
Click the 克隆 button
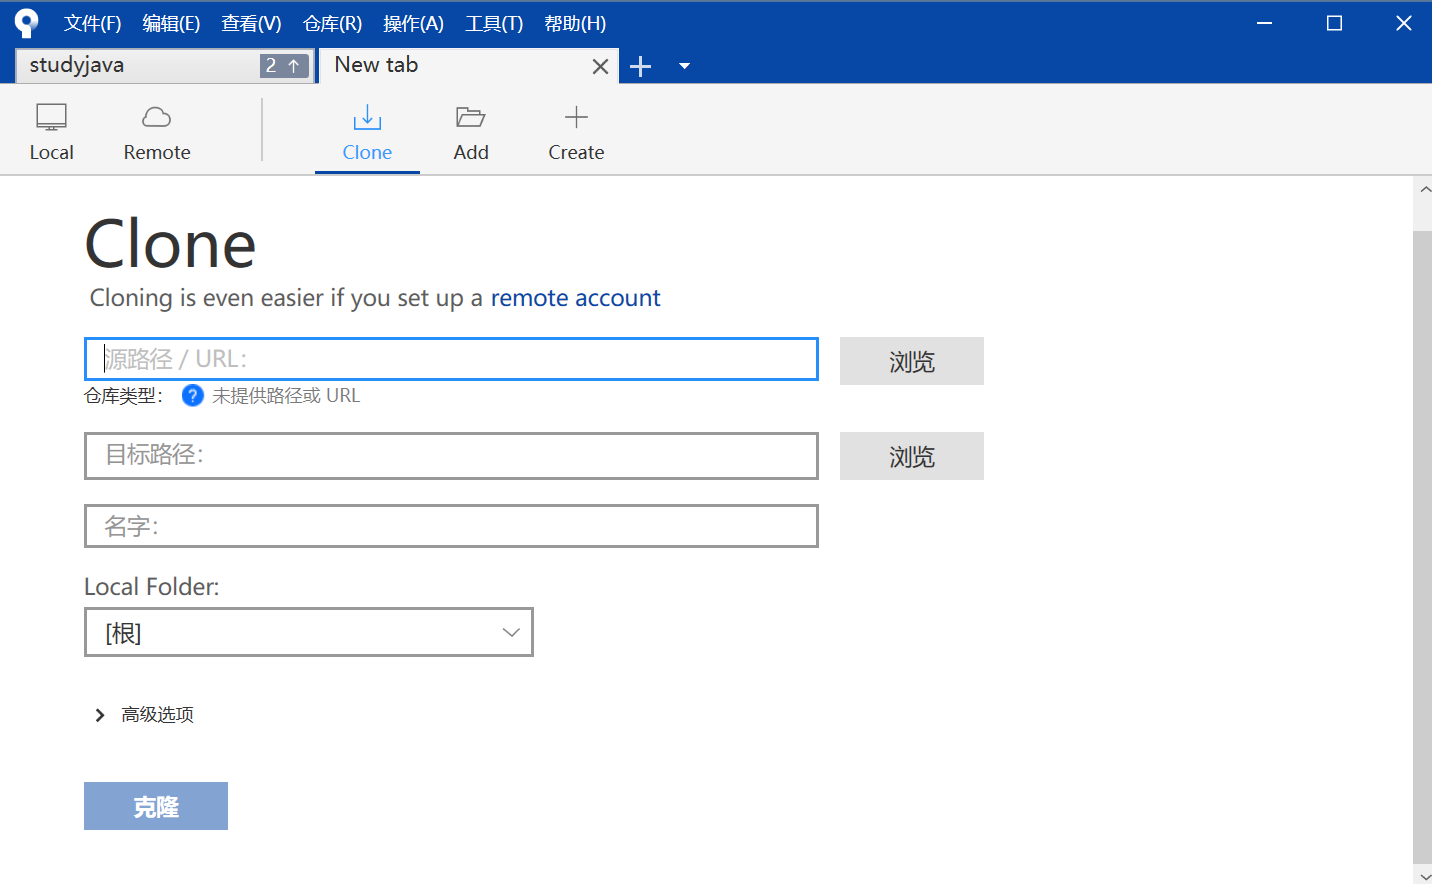tap(156, 806)
